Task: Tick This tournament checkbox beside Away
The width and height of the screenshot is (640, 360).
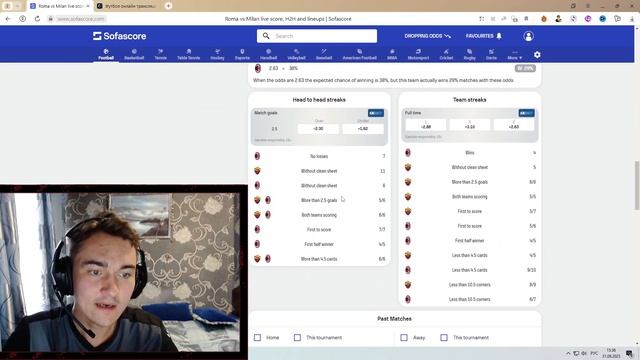Action: tap(444, 338)
